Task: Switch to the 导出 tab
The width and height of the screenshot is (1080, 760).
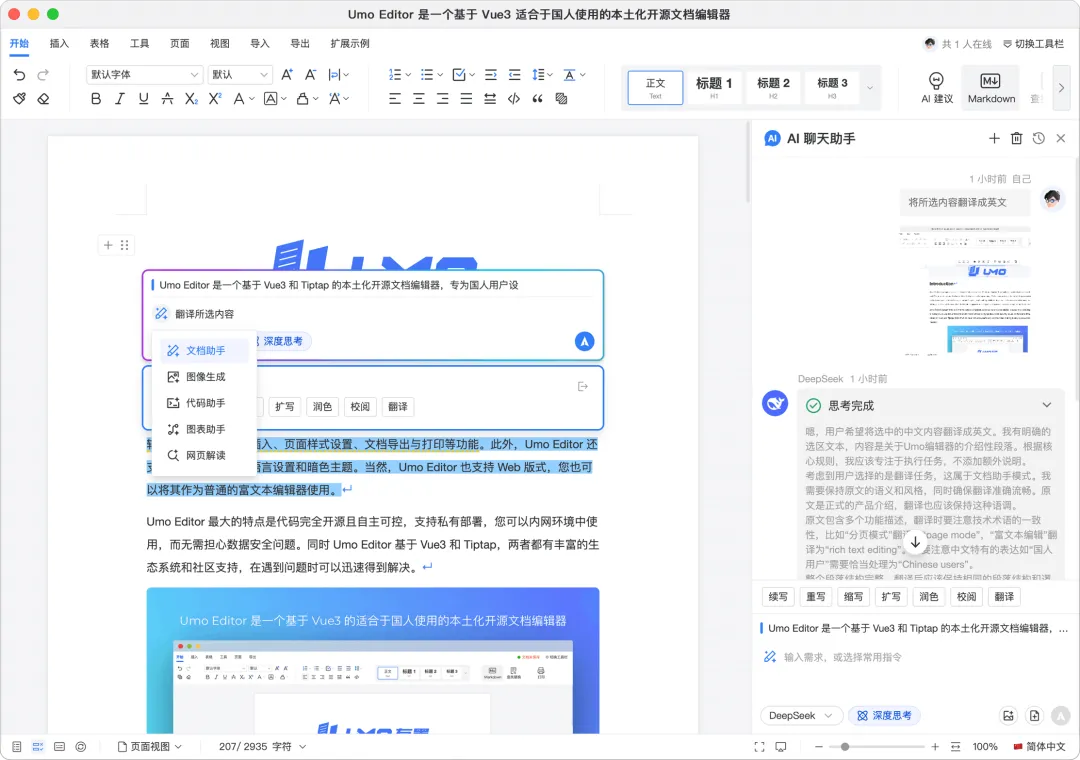Action: pos(300,43)
